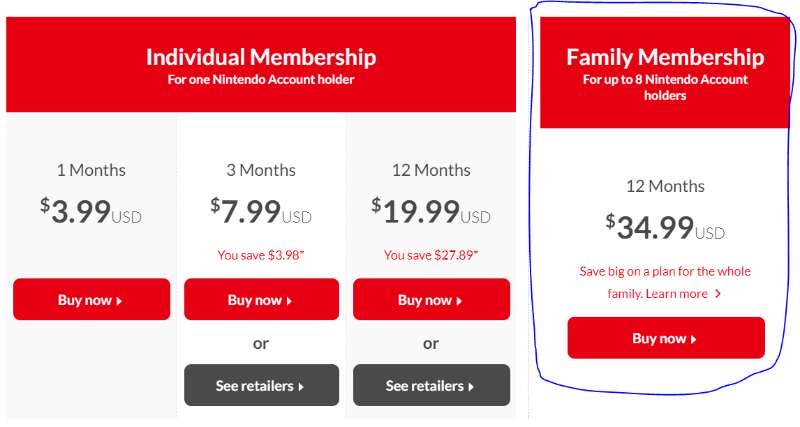The width and height of the screenshot is (800, 427).
Task: Click Buy now for 1 Months plan
Action: click(x=91, y=299)
